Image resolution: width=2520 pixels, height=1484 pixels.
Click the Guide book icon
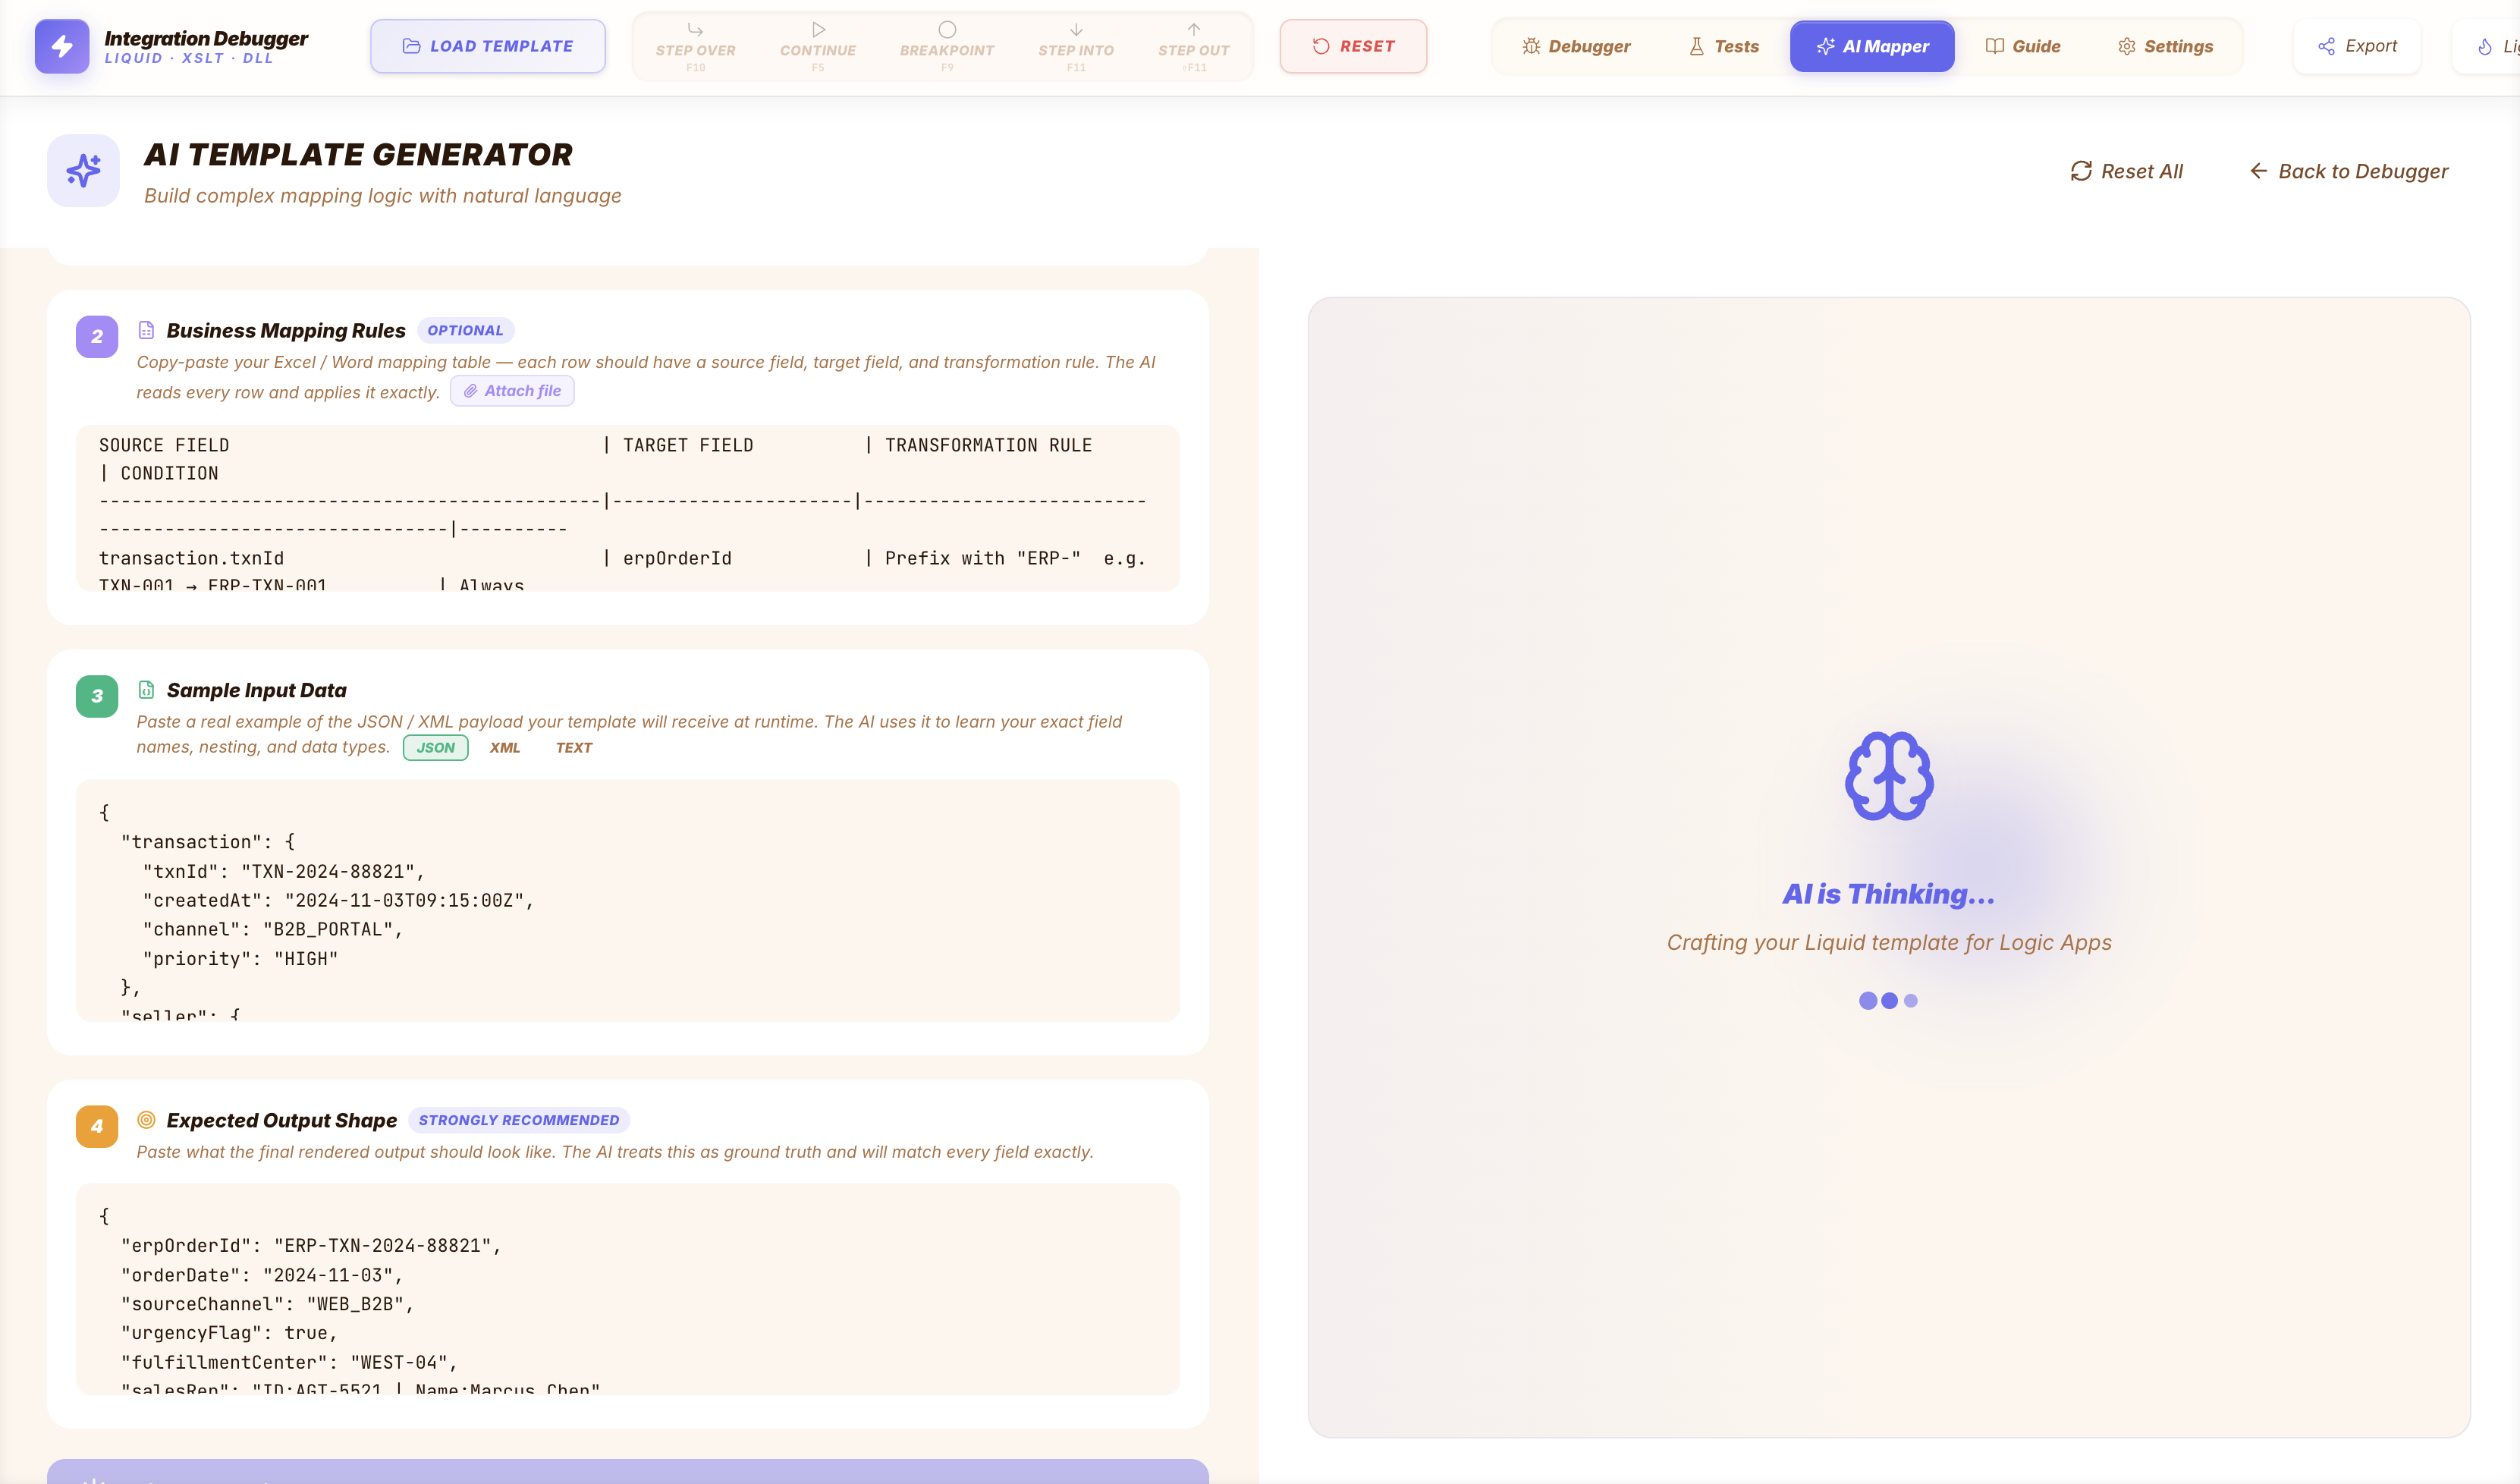coord(1994,46)
